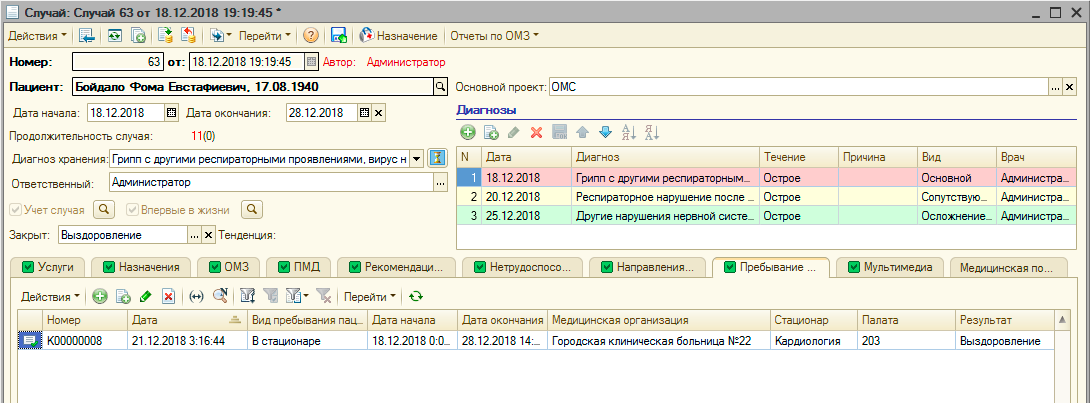Add a new diagnosis with green plus
Viewport: 1090px width, 403px height.
coord(467,132)
